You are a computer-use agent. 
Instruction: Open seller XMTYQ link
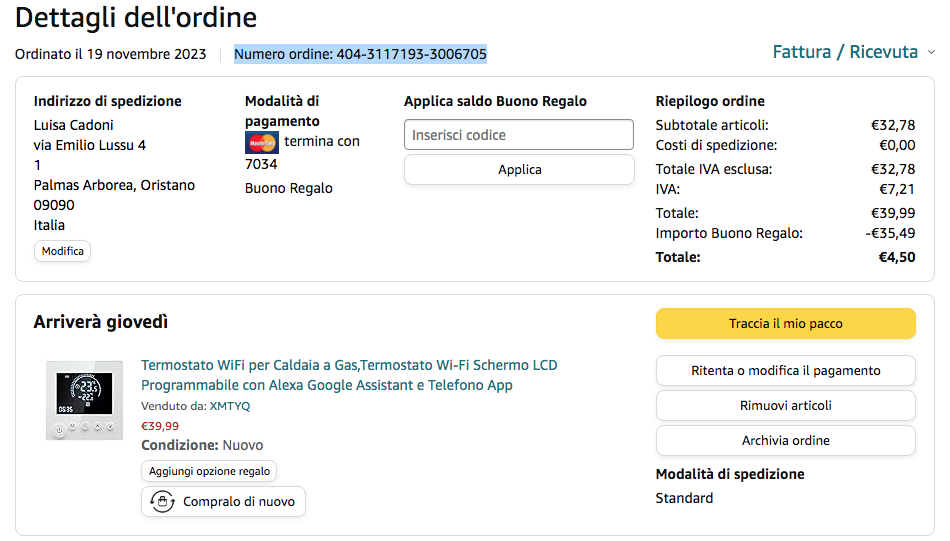pos(230,406)
